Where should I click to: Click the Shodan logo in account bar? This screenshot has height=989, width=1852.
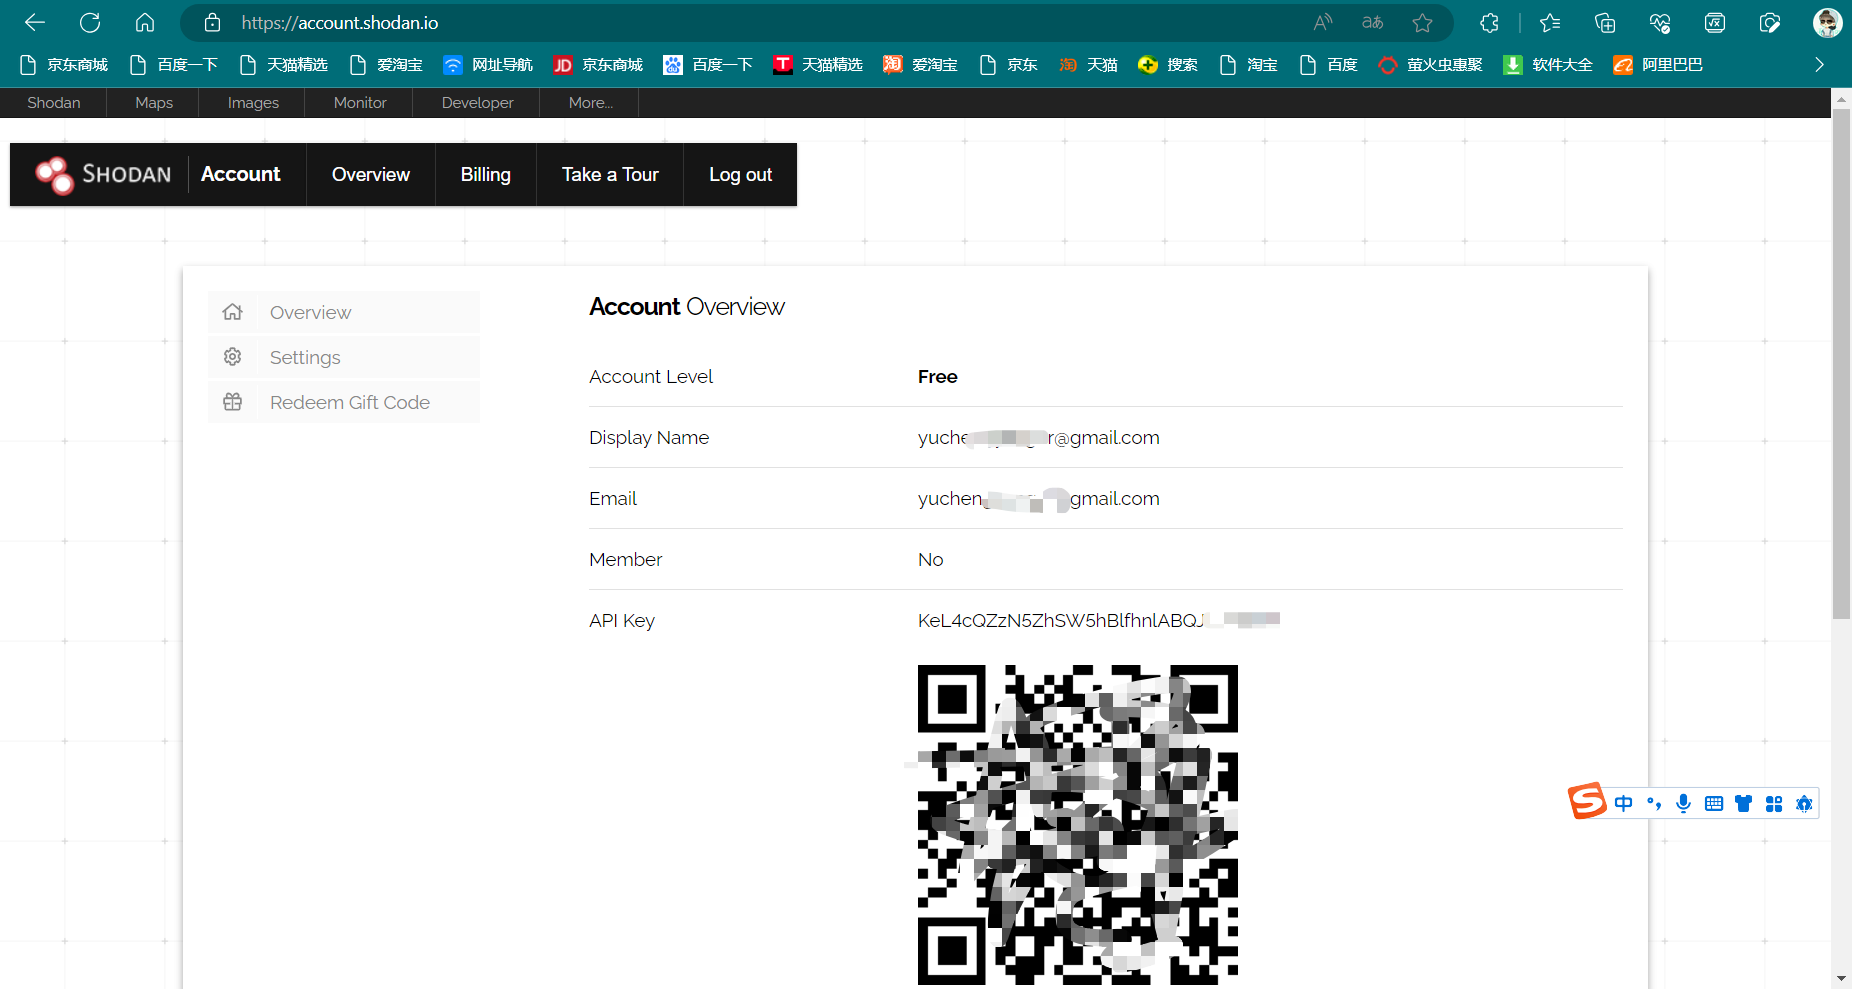[103, 175]
